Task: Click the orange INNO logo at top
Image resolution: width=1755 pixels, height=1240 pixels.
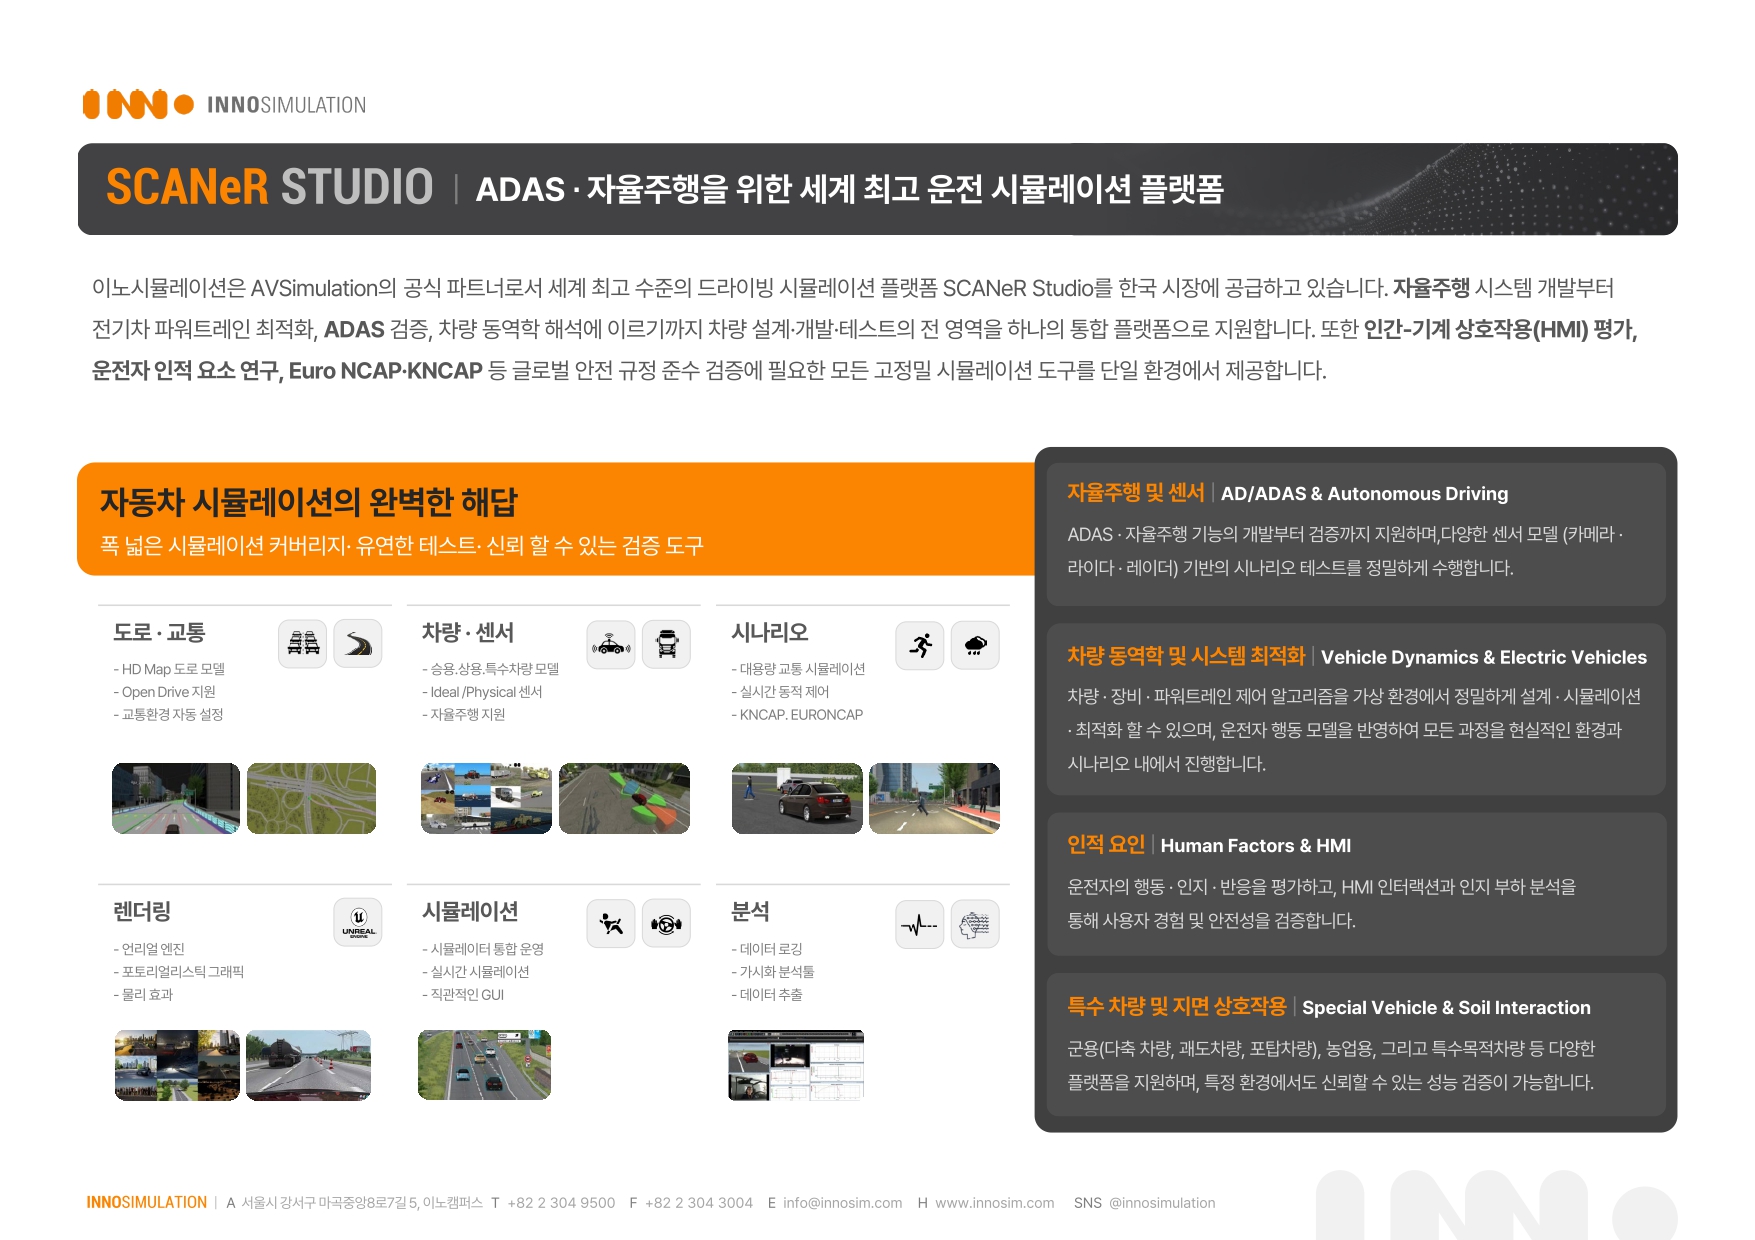Action: pos(138,104)
